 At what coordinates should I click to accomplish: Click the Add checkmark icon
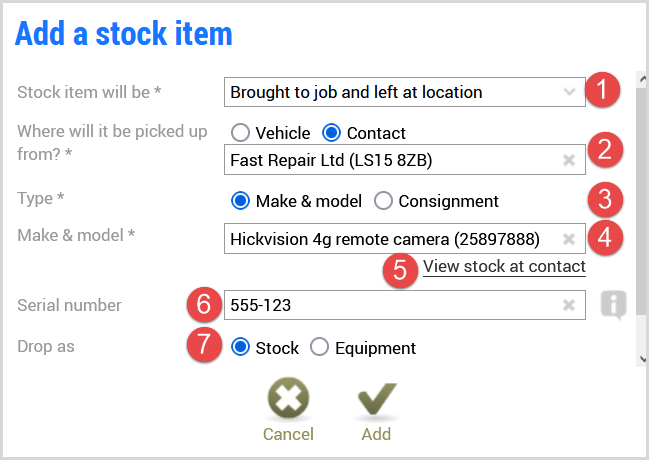coord(377,400)
